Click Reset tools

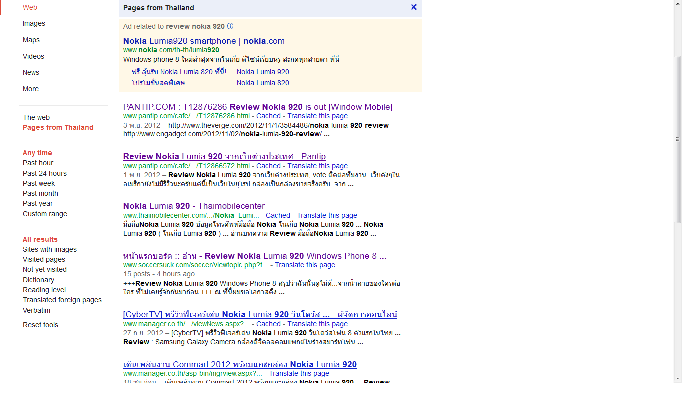point(40,325)
